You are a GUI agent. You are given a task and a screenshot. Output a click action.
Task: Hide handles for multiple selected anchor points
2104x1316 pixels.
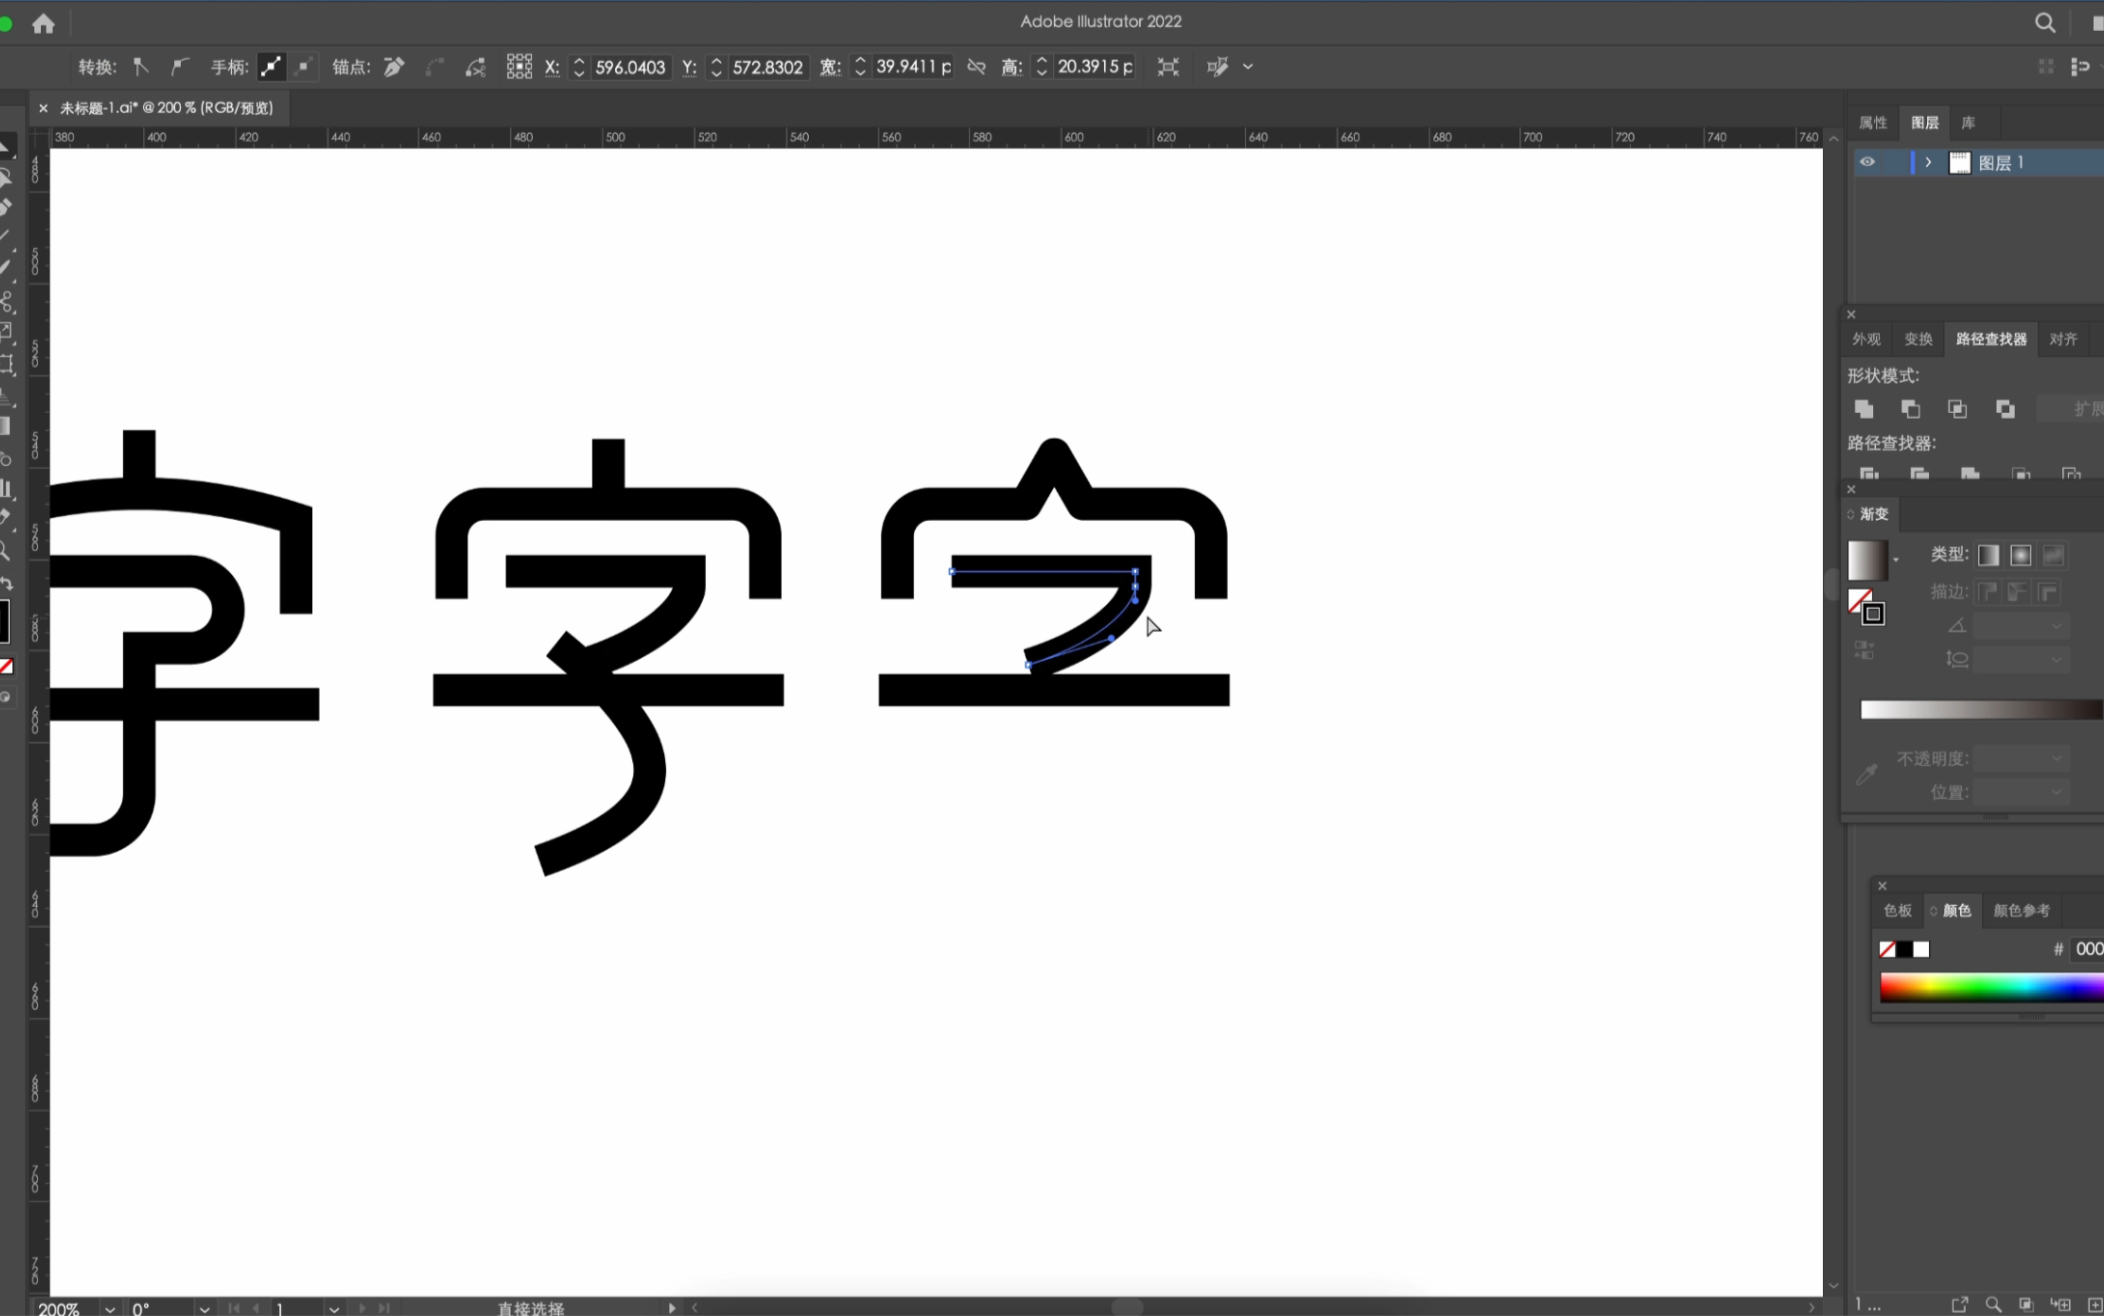[304, 67]
